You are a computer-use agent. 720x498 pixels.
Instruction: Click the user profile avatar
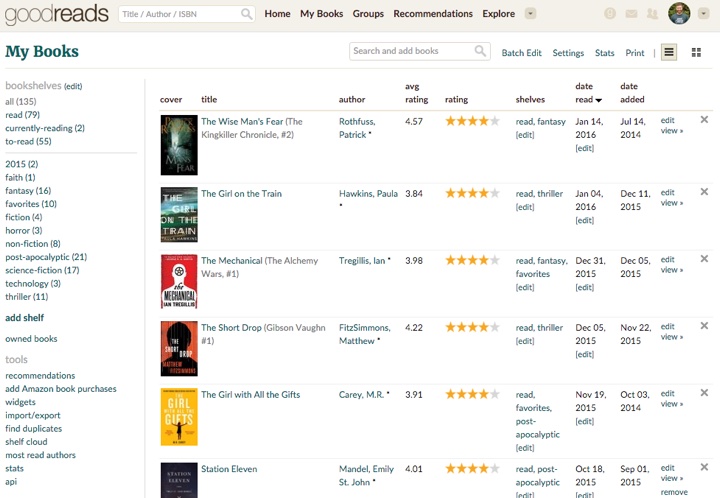(679, 14)
